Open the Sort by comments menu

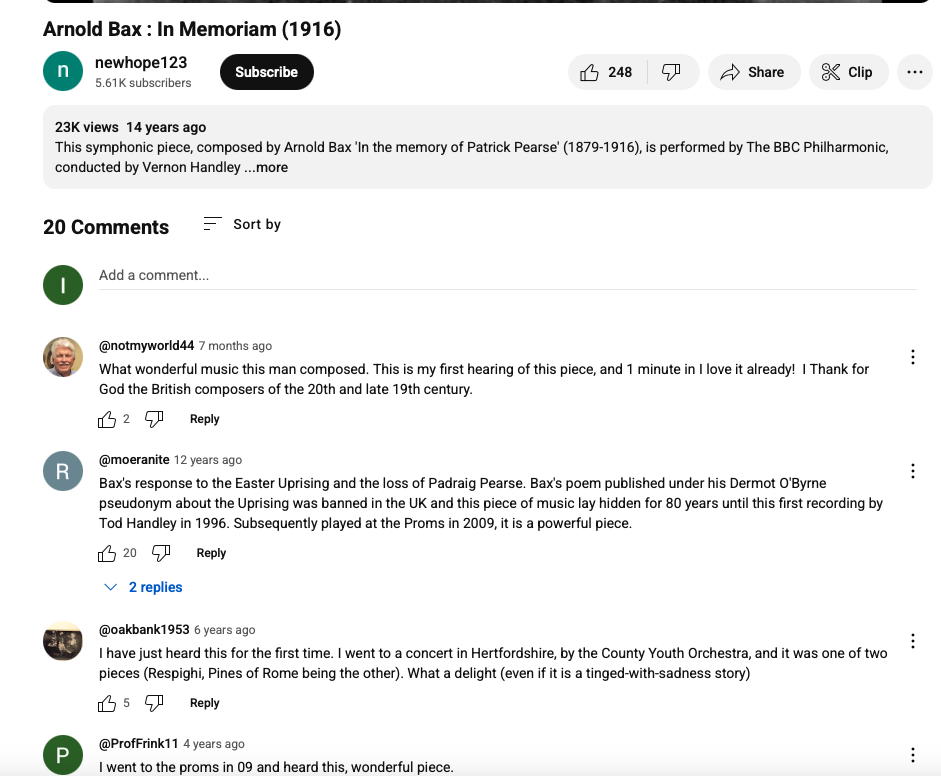pos(242,224)
